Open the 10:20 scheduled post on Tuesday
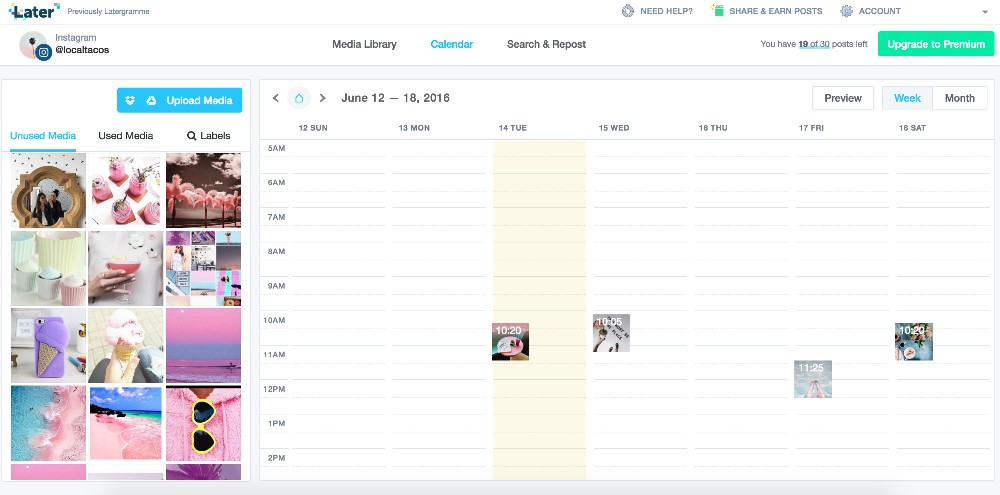 click(x=510, y=342)
